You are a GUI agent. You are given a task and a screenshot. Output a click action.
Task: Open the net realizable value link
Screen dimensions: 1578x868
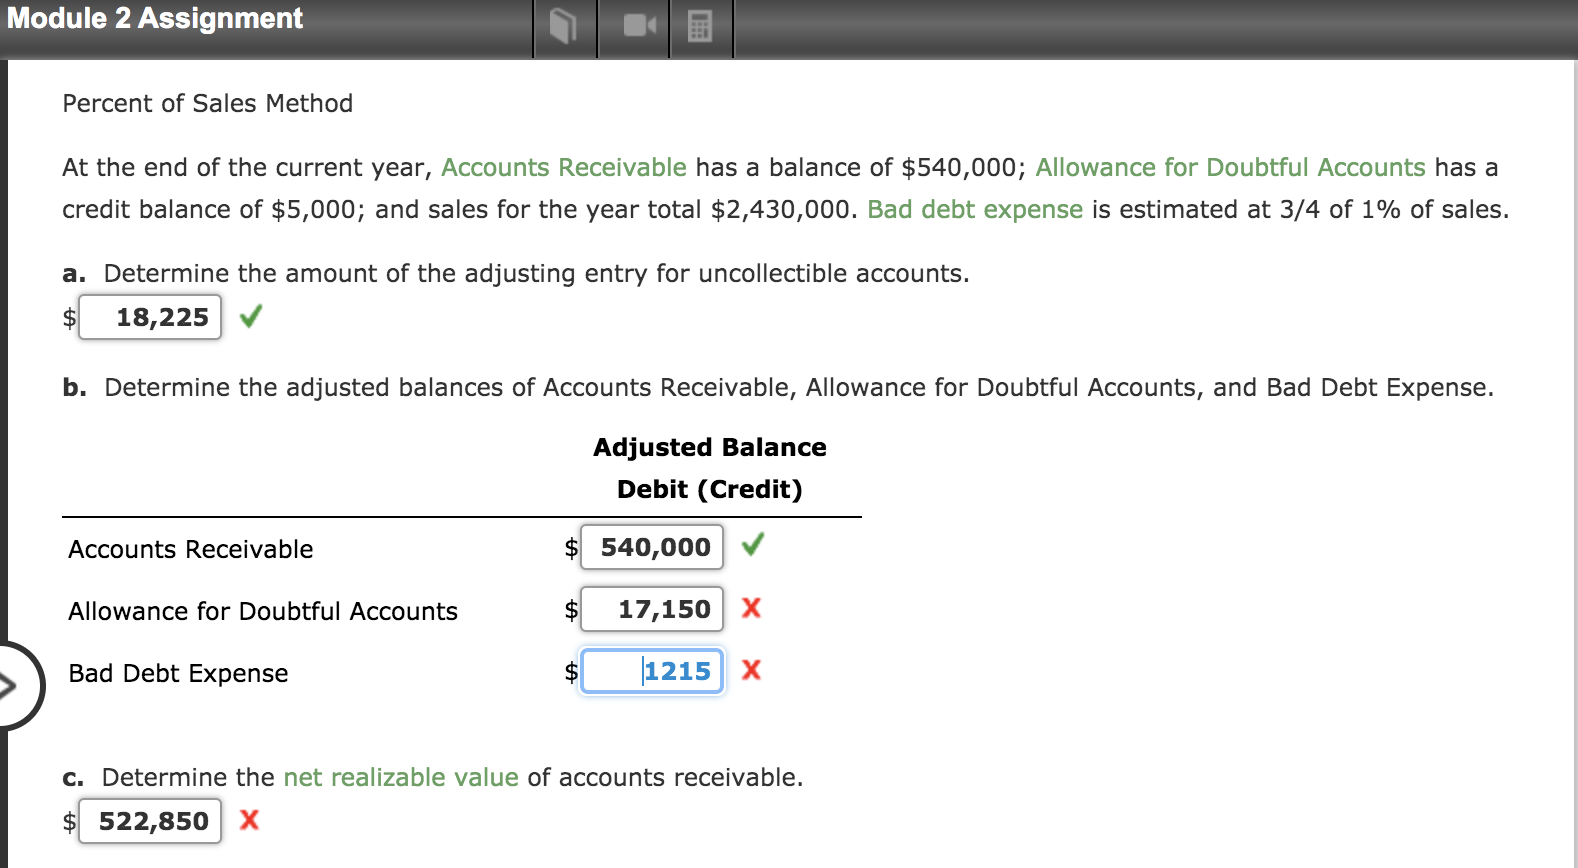pos(401,777)
